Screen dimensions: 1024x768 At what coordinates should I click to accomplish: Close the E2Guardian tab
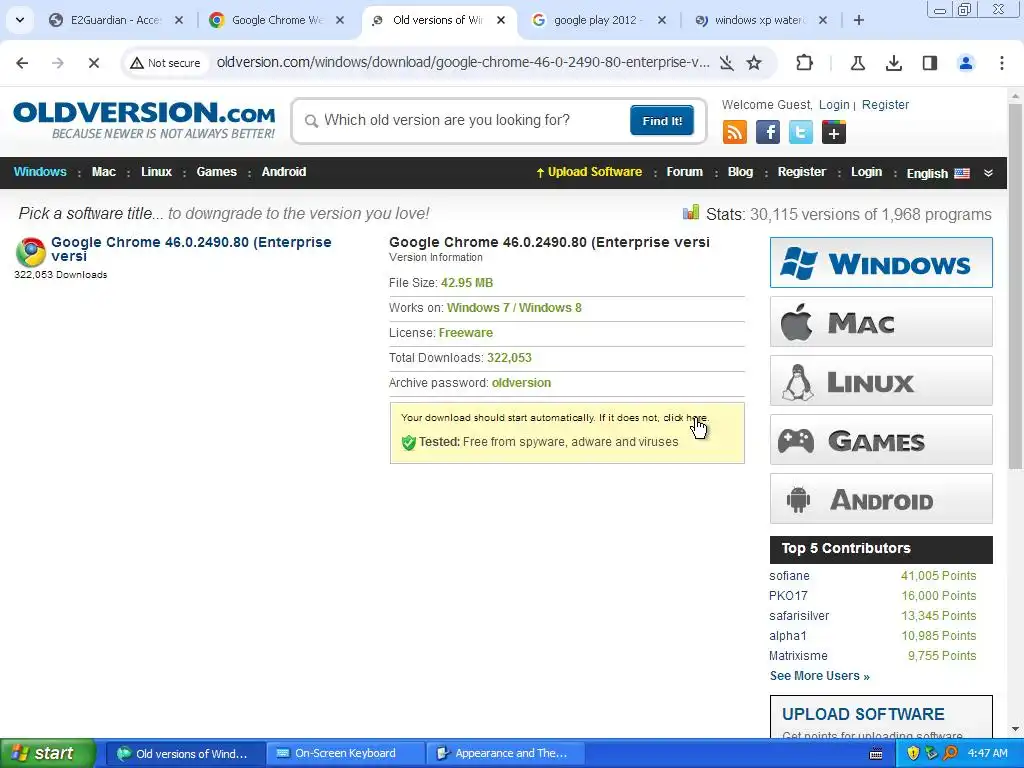click(x=179, y=20)
